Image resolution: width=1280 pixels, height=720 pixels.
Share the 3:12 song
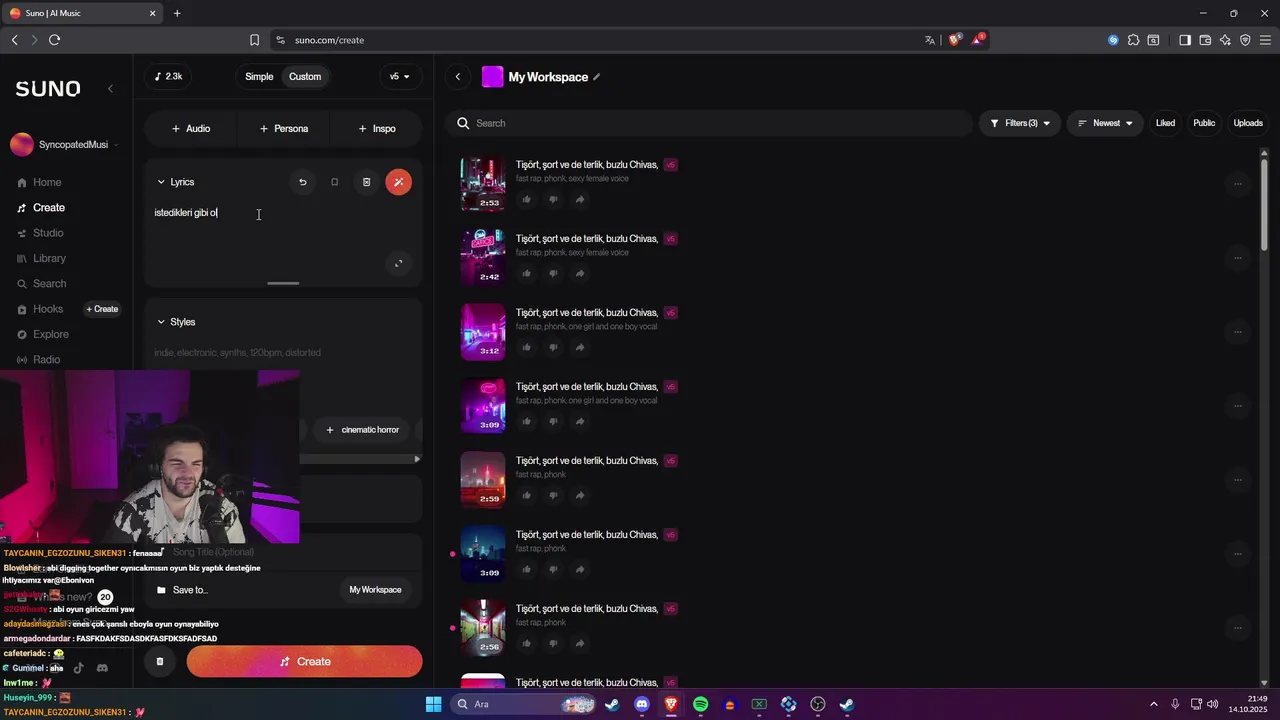580,347
